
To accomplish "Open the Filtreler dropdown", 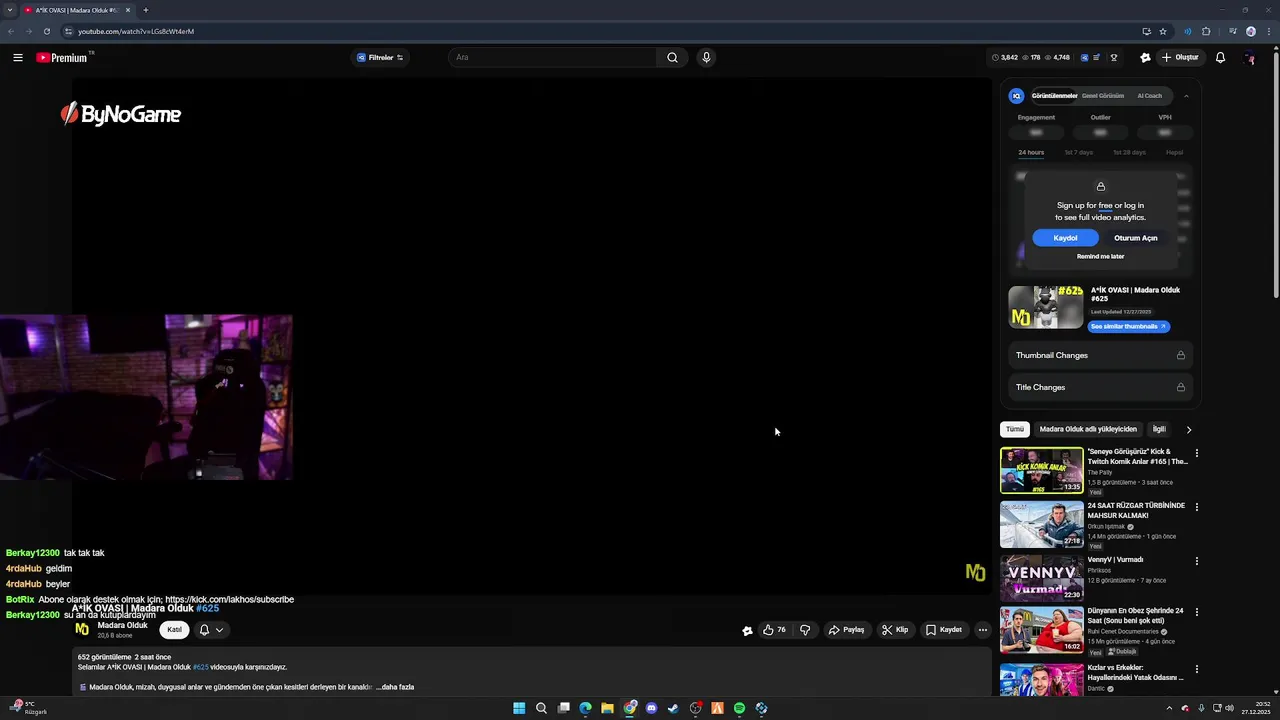I will click(x=380, y=58).
